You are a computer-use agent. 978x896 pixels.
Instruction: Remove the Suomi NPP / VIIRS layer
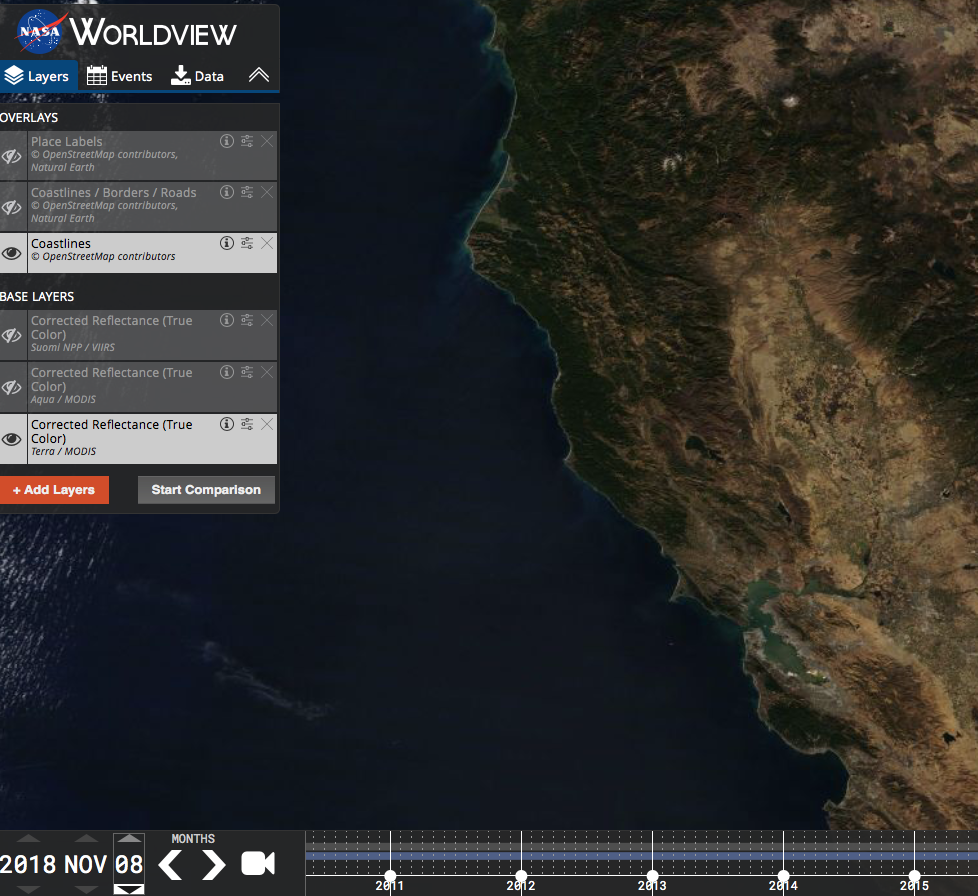coord(267,320)
